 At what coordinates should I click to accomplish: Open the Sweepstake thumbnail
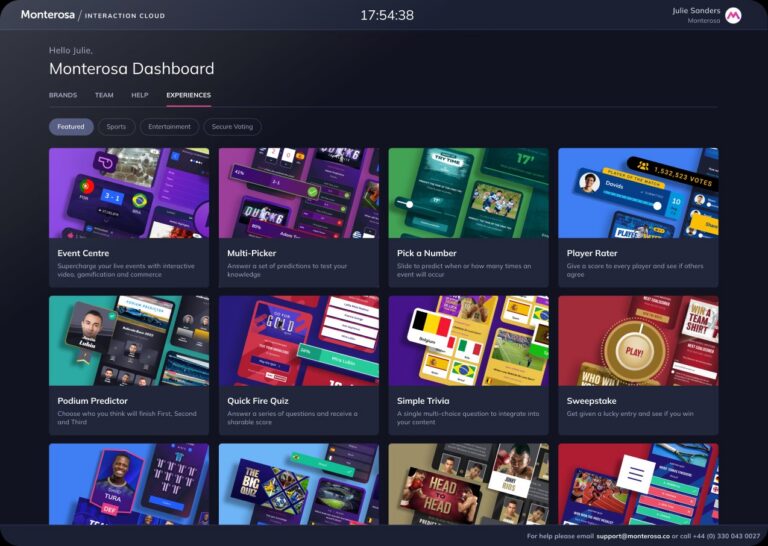[x=638, y=341]
